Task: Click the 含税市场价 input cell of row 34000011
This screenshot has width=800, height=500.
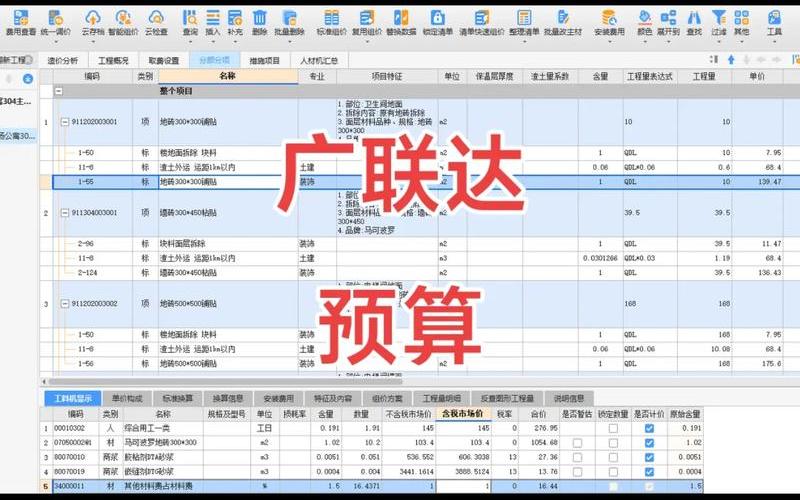Action: point(463,486)
